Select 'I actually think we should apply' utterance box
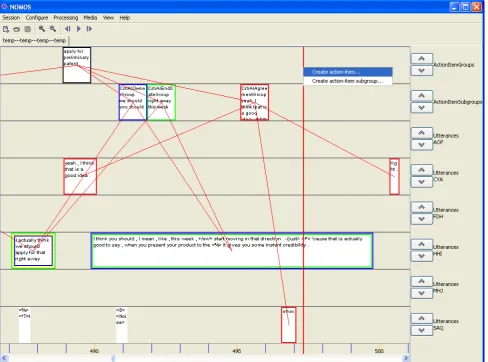The height and width of the screenshot is (362, 488). point(33,251)
